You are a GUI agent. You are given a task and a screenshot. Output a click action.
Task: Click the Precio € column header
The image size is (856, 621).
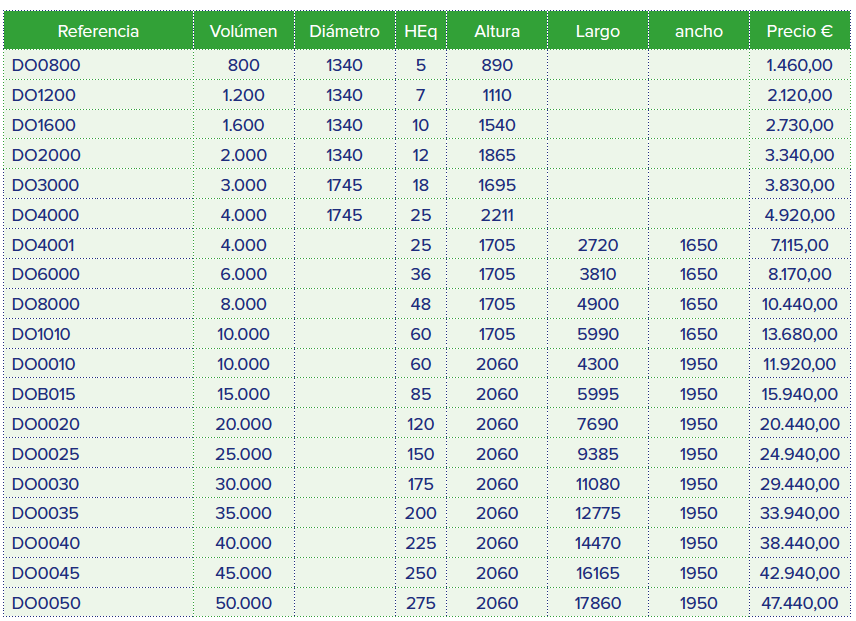pyautogui.click(x=800, y=31)
